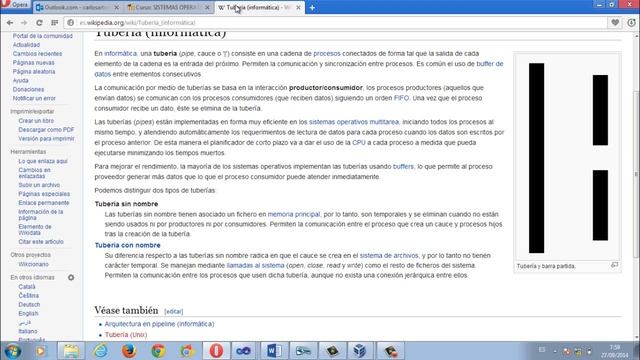Follow 'sistema de archivos' link
Image resolution: width=640 pixels, height=360 pixels.
coord(389,256)
